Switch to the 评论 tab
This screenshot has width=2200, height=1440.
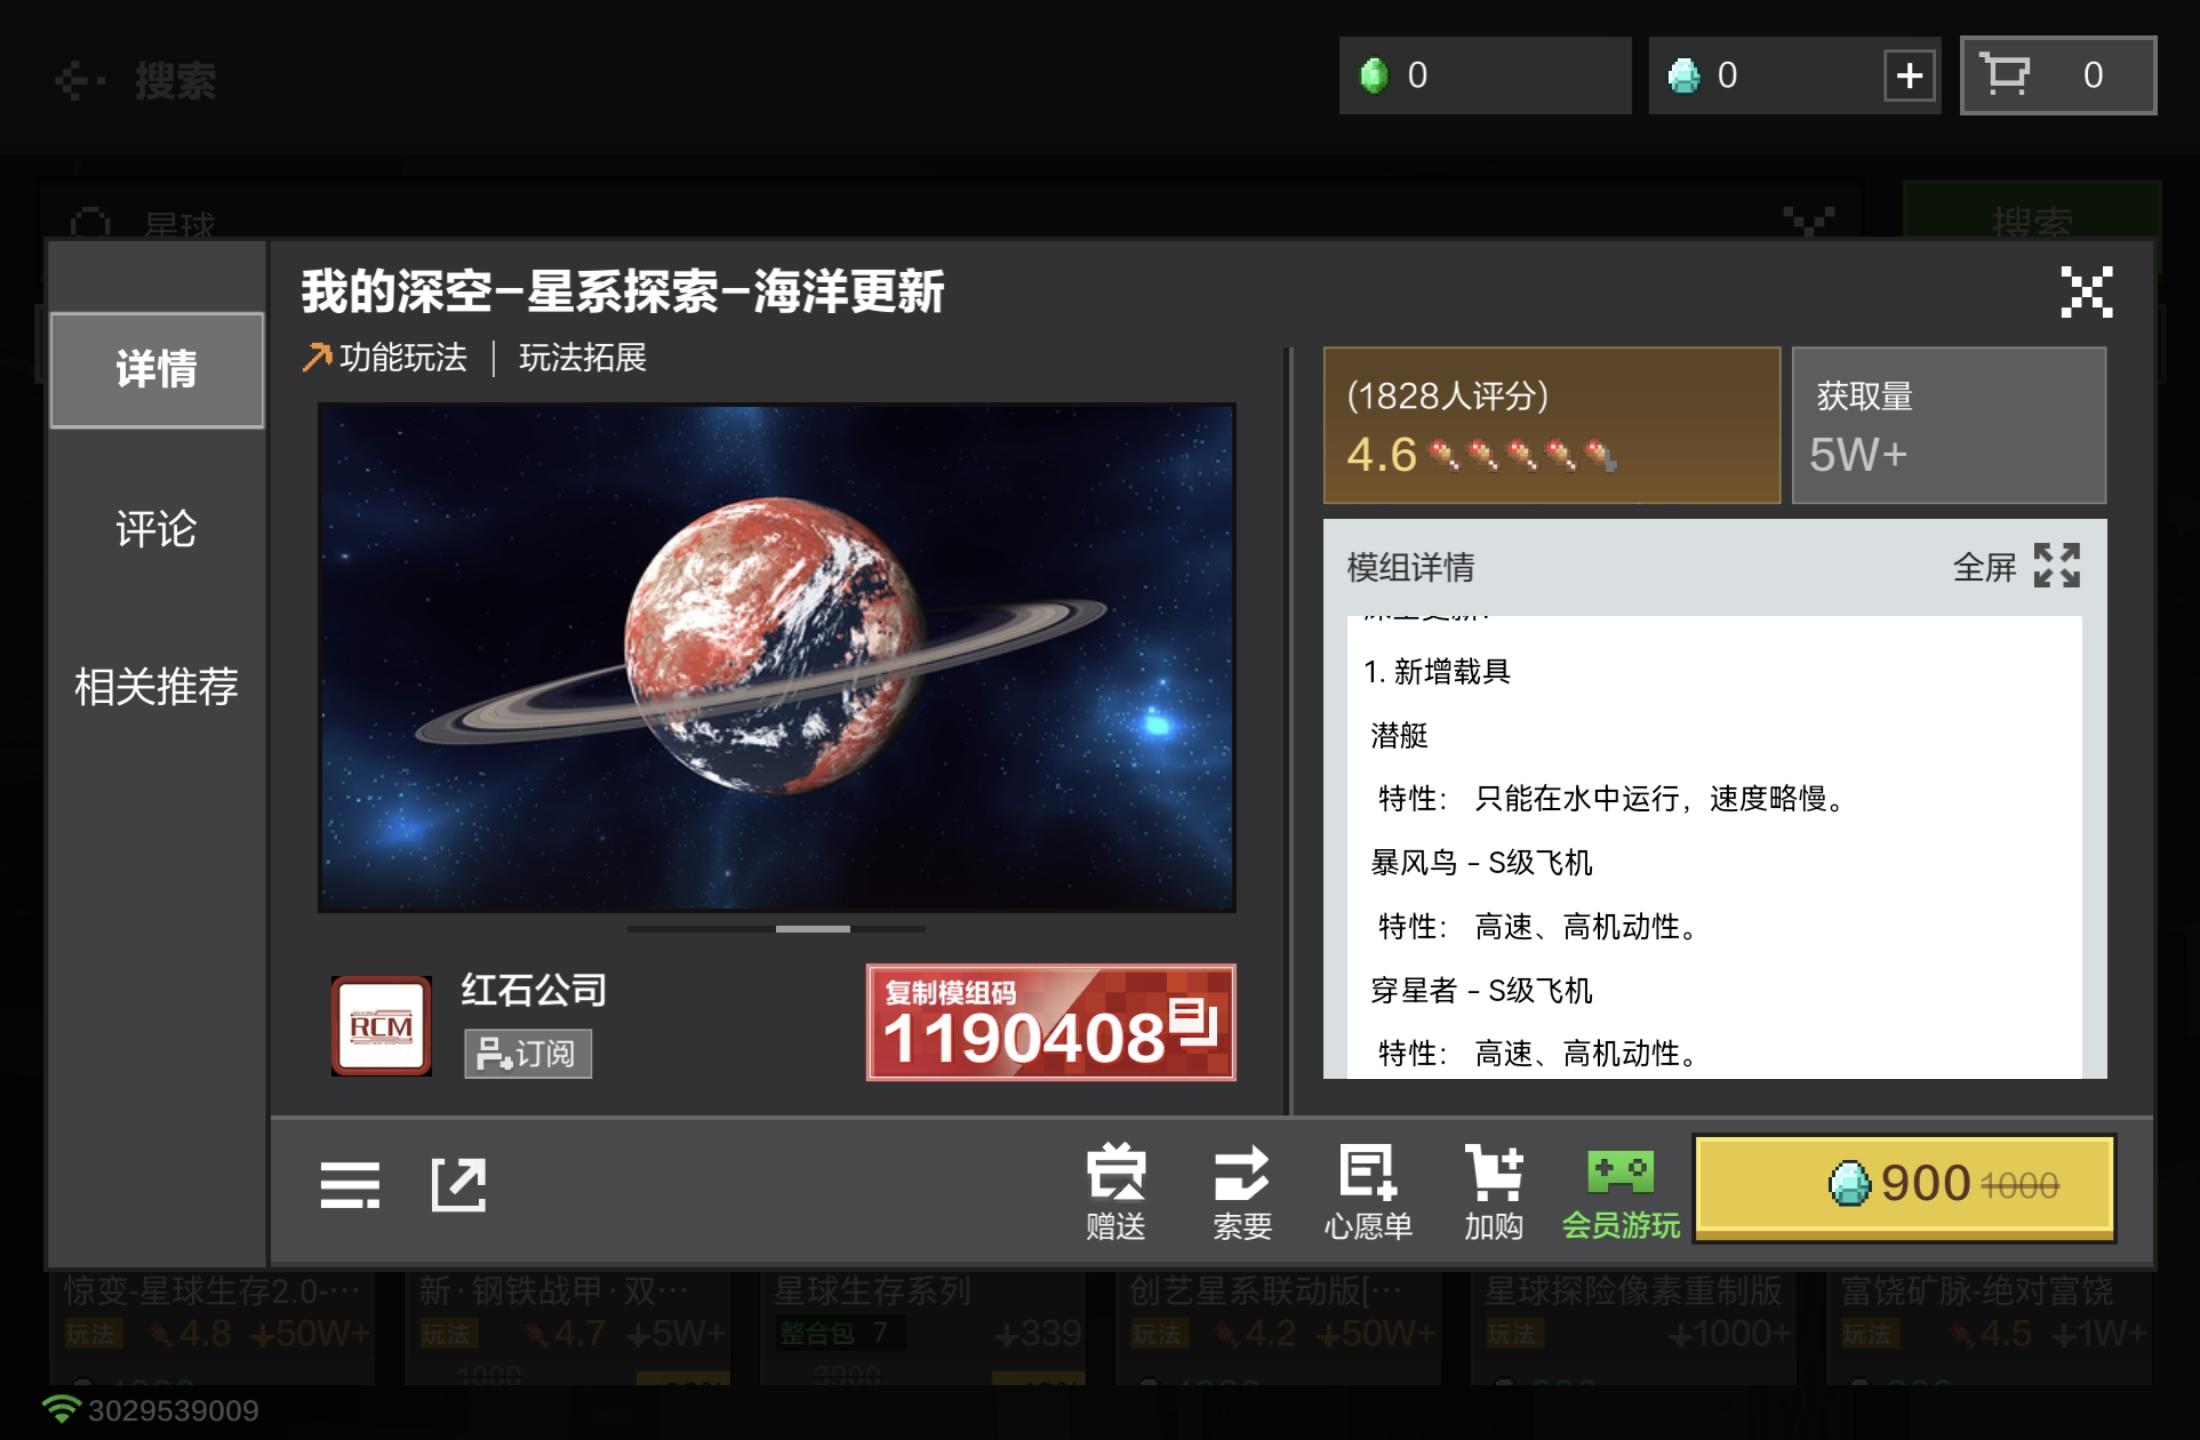156,528
